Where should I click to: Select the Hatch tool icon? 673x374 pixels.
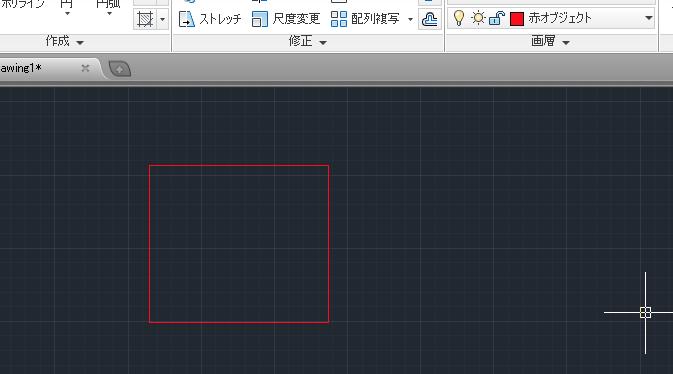point(145,19)
